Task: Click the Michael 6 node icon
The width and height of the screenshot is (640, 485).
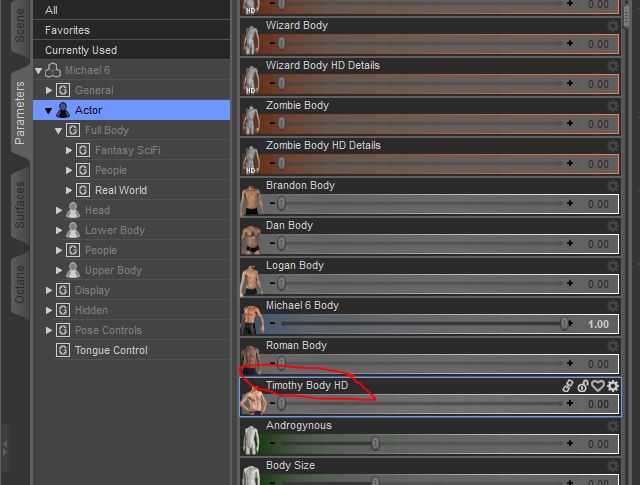Action: (53, 70)
